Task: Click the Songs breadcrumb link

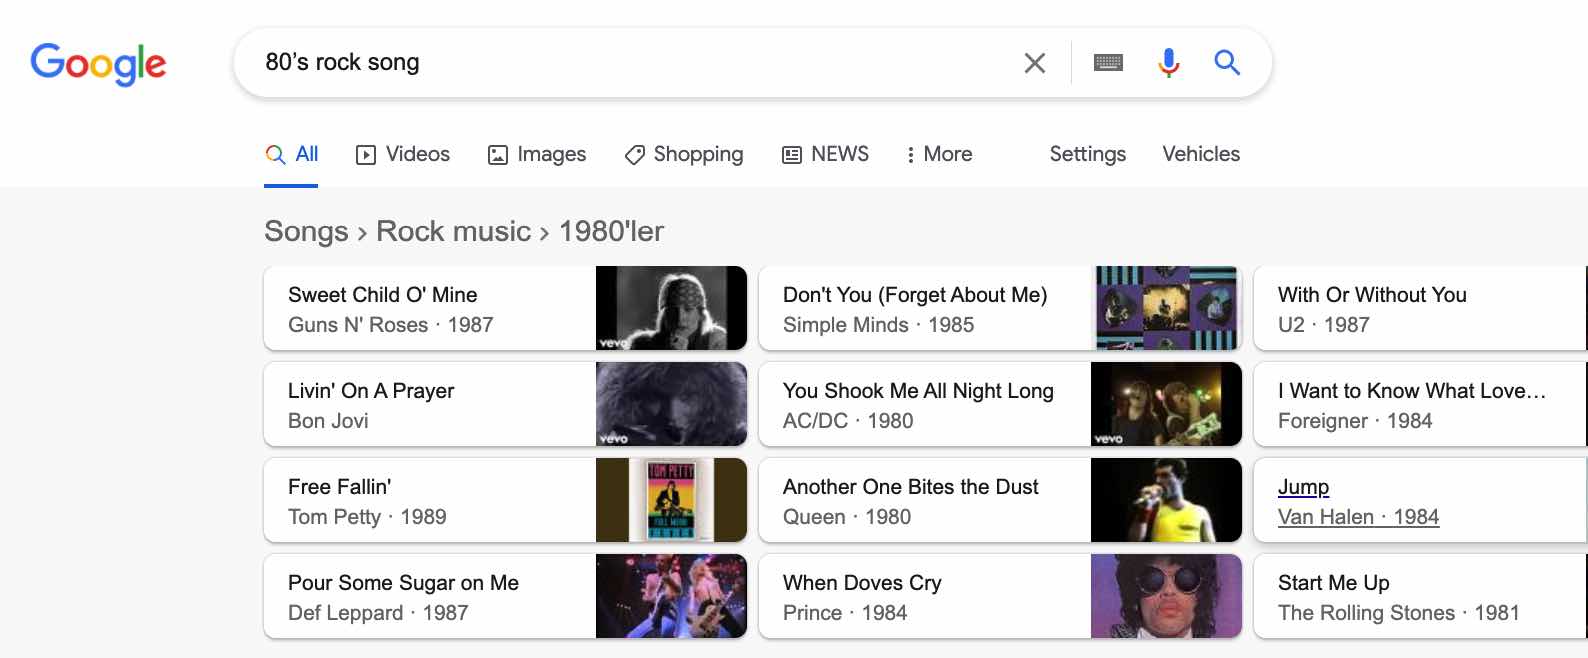Action: click(306, 231)
